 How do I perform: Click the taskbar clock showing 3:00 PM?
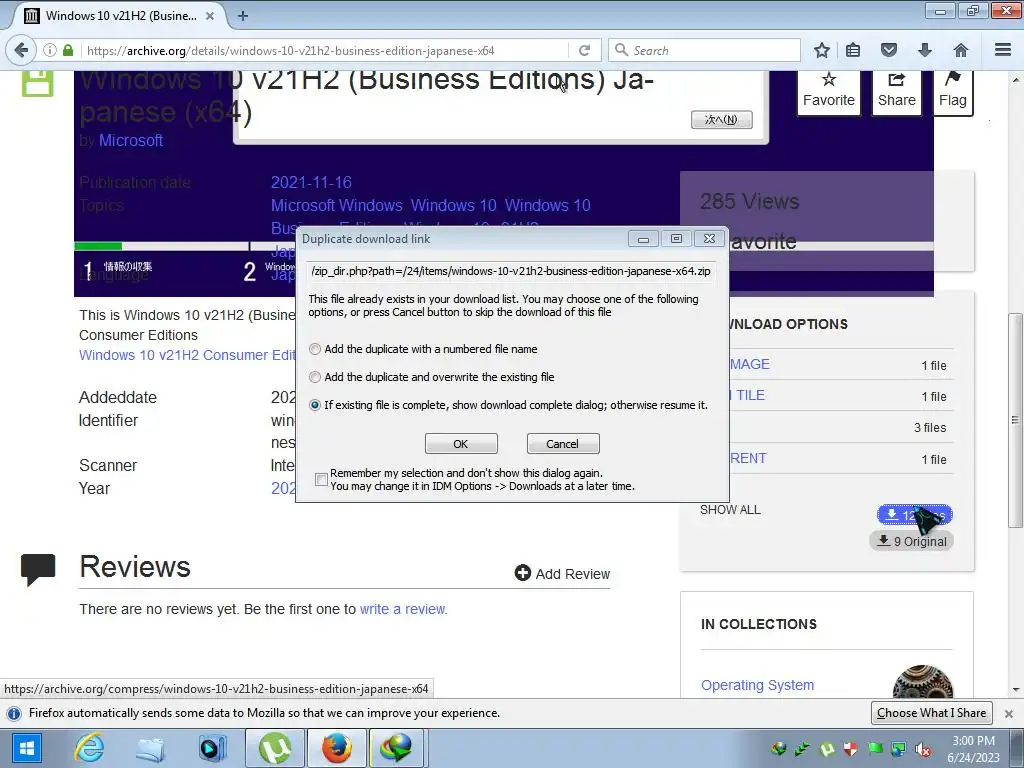[973, 749]
